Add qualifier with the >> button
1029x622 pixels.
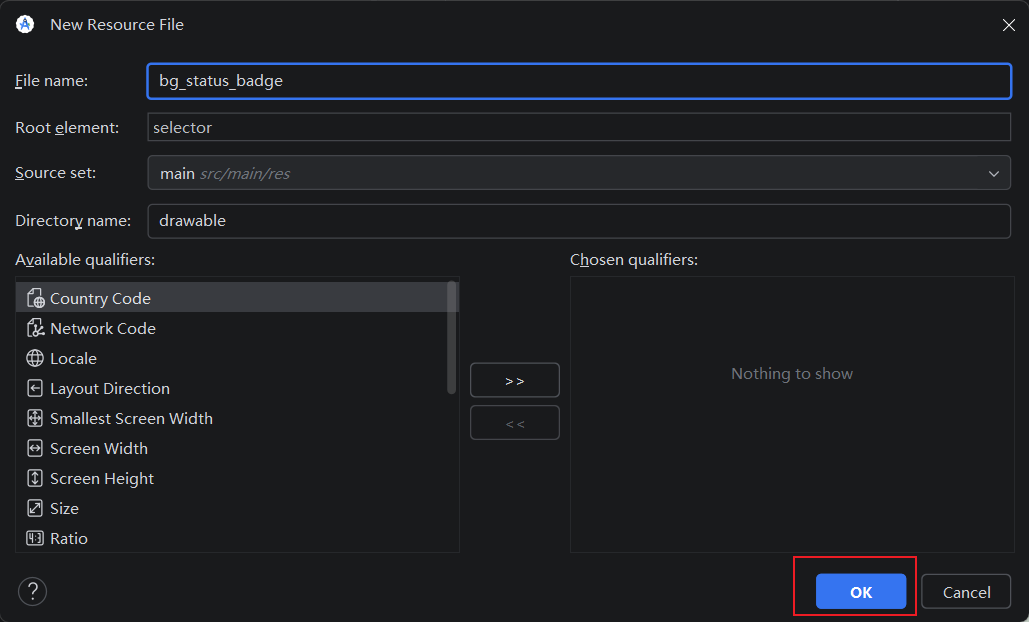click(x=514, y=380)
